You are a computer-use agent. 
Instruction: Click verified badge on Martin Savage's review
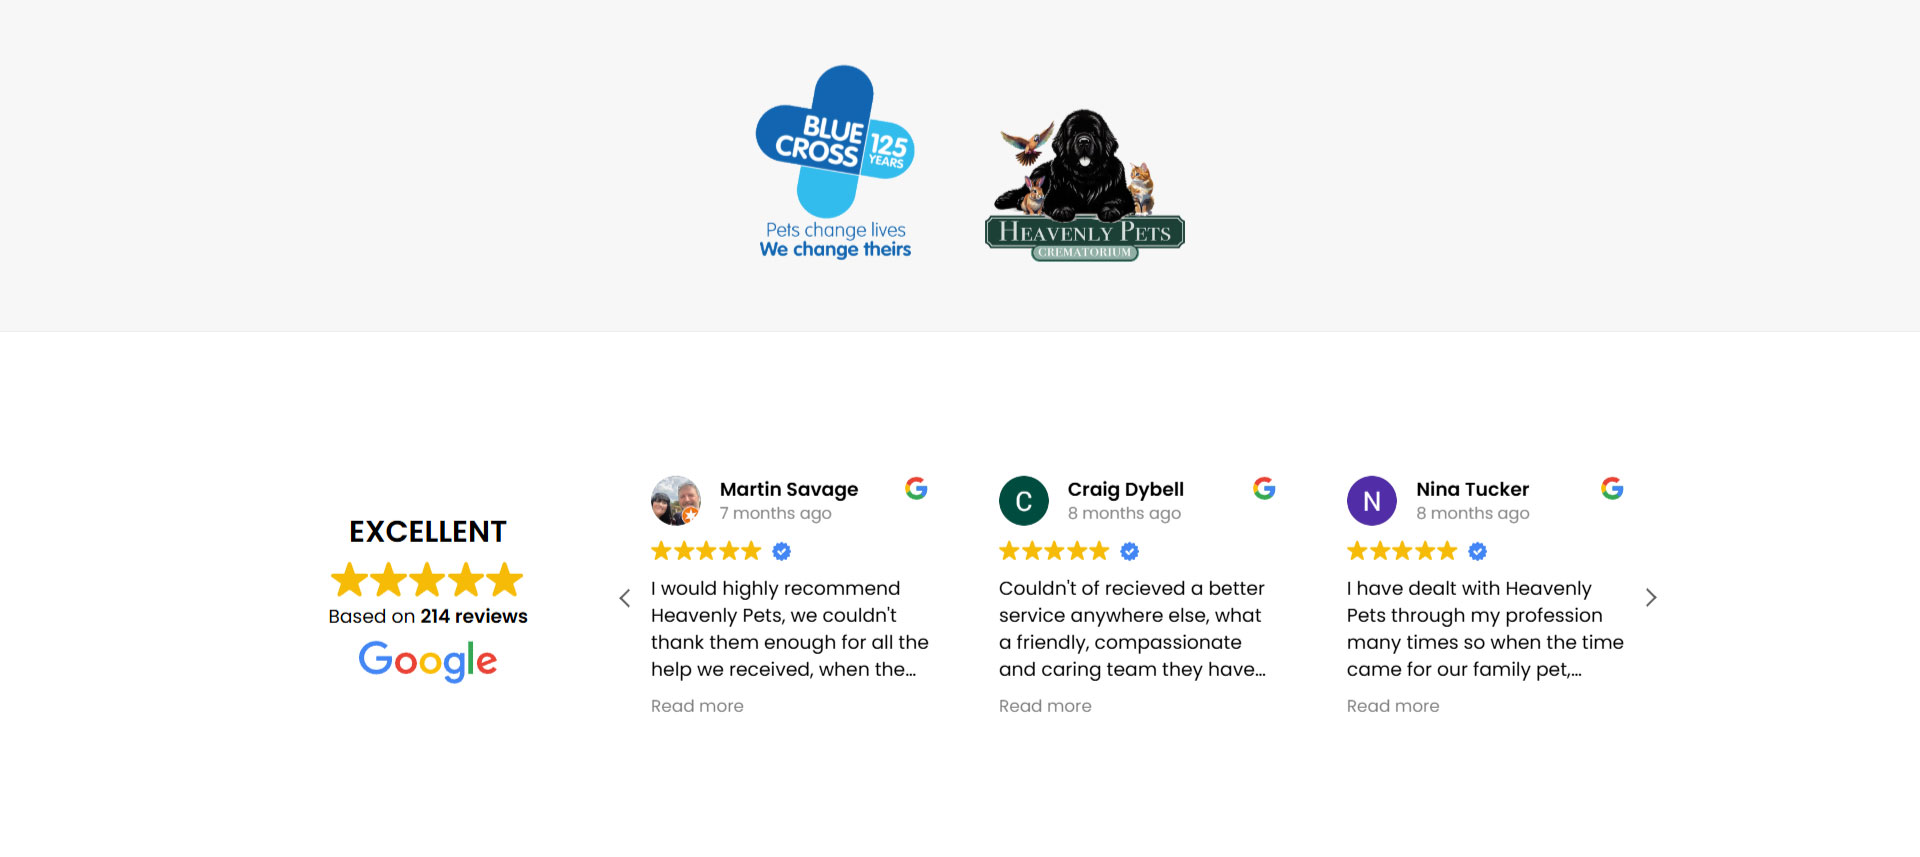click(782, 551)
